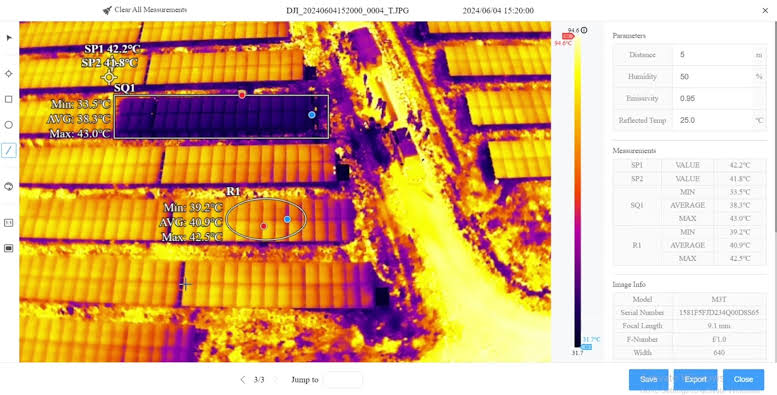Image resolution: width=777 pixels, height=395 pixels.
Task: Click the 33.5°C SQ1 MIN value
Action: 740,192
